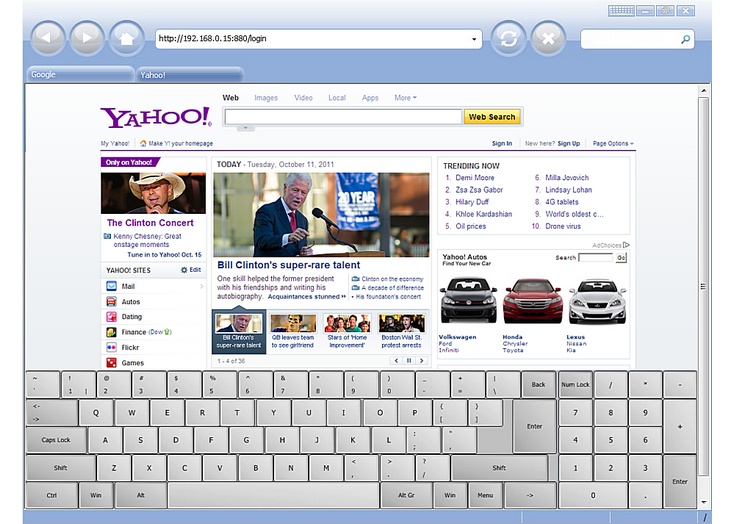Click the Q key on virtual keyboard
The image size is (734, 524).
click(x=96, y=413)
